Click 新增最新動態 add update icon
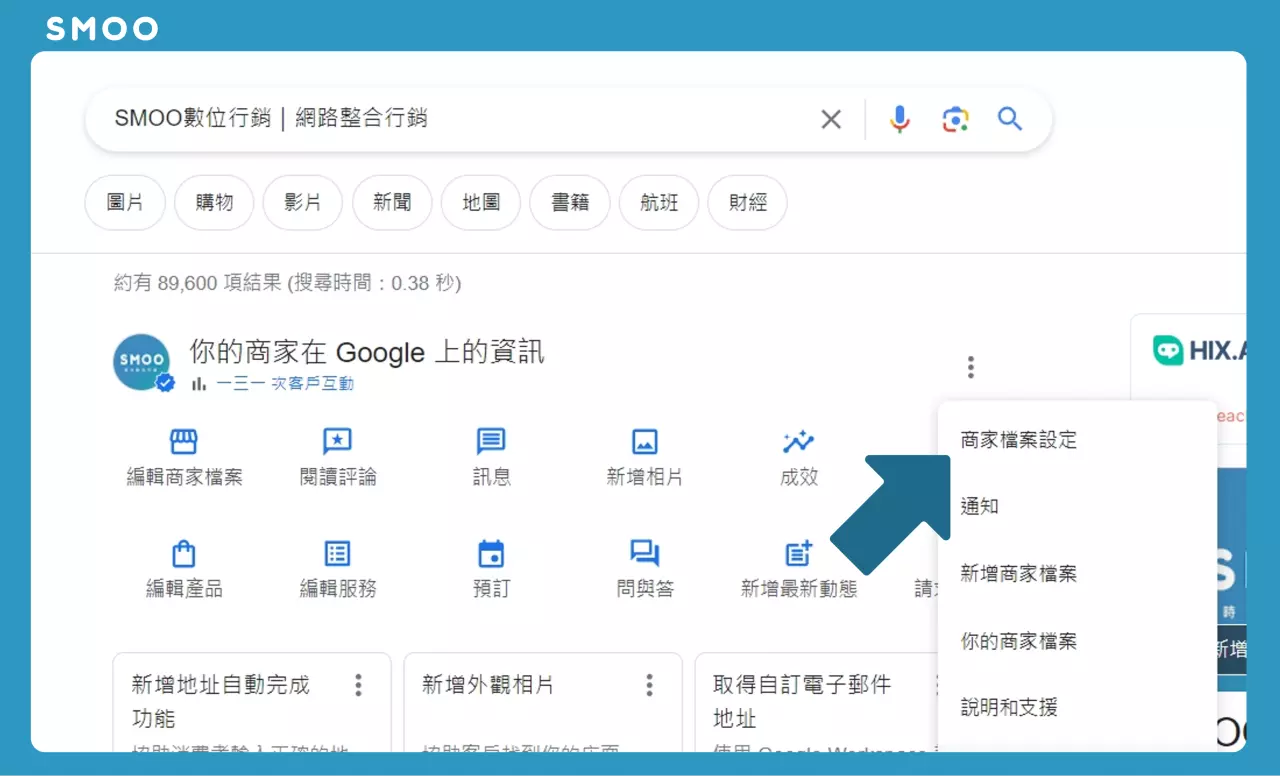1280x781 pixels. [799, 553]
